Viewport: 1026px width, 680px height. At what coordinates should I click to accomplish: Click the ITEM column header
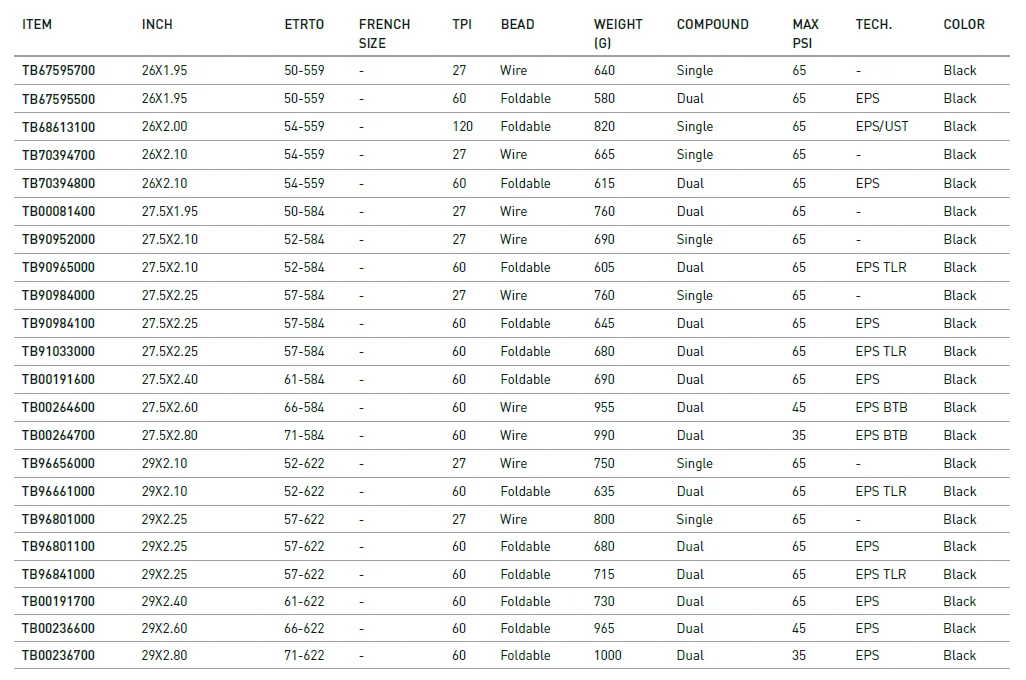click(x=37, y=24)
